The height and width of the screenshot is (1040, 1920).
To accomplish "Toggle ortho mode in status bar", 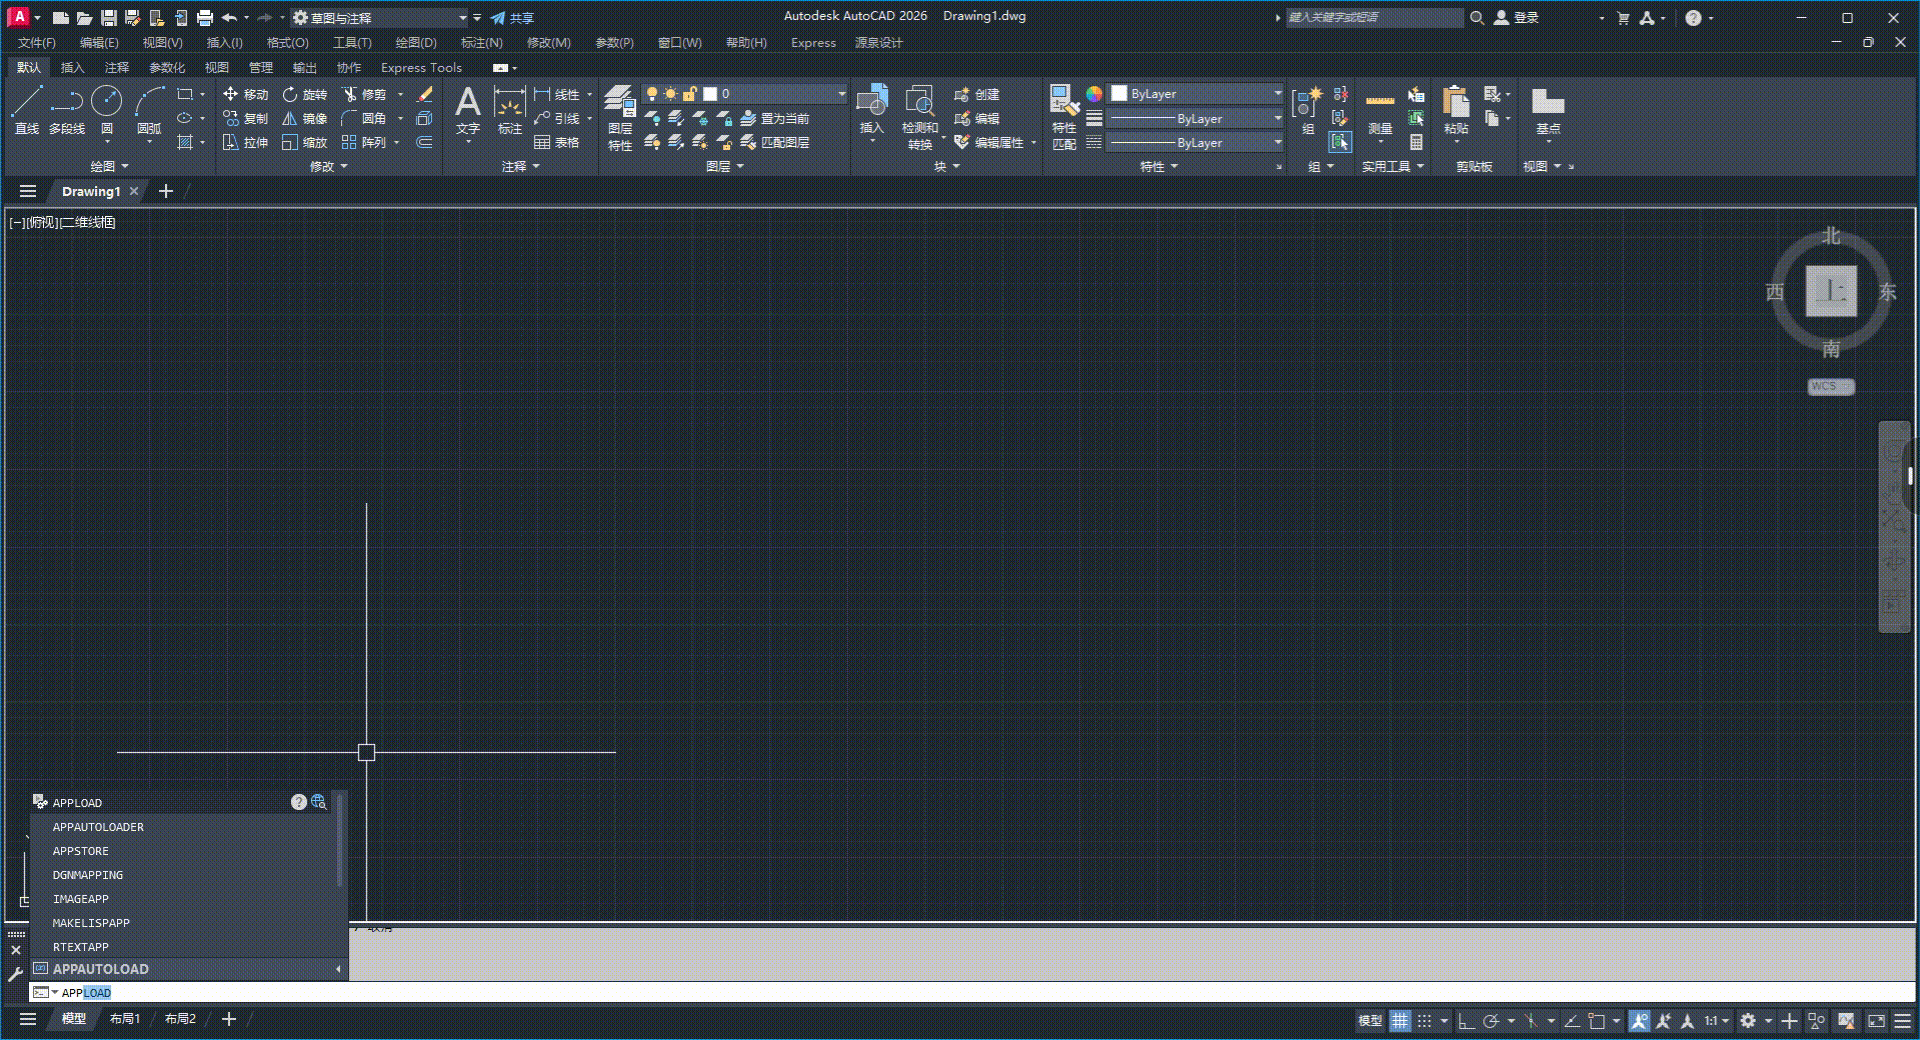I will coord(1466,1021).
